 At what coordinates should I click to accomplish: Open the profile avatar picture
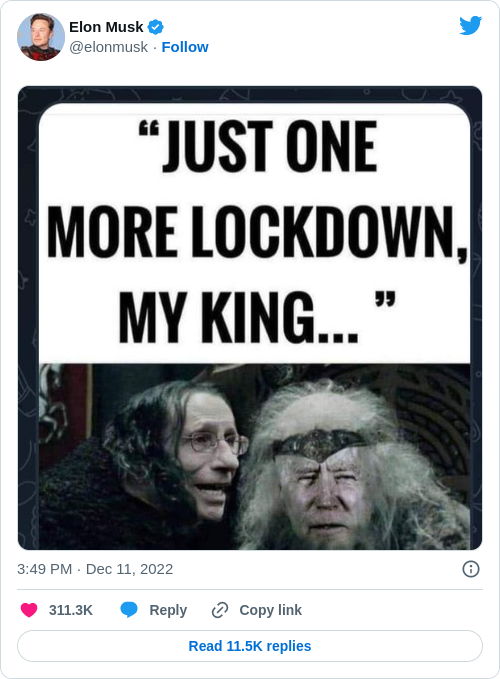[x=41, y=37]
